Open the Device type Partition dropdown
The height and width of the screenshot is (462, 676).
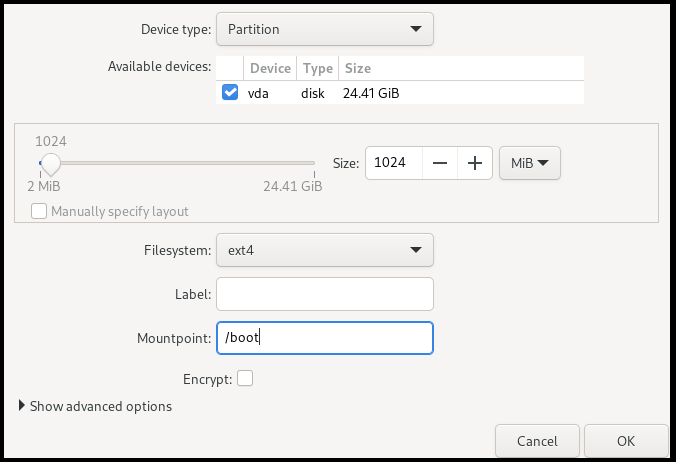[325, 29]
